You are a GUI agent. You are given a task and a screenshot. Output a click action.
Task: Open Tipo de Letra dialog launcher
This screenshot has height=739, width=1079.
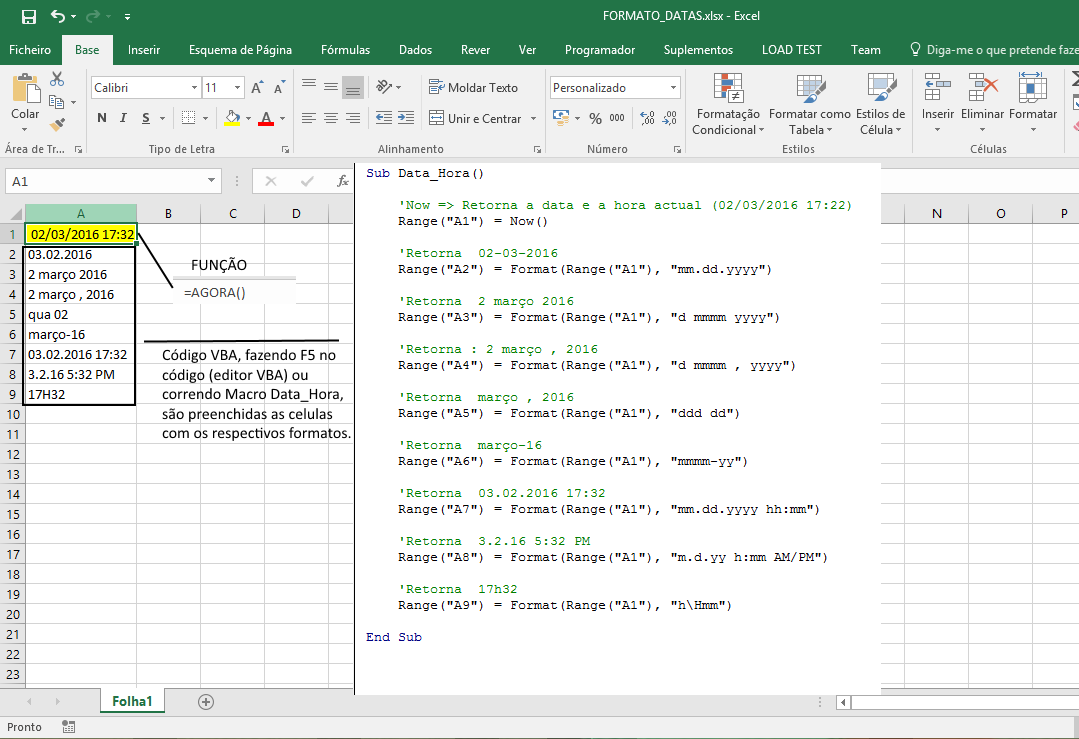tap(285, 149)
